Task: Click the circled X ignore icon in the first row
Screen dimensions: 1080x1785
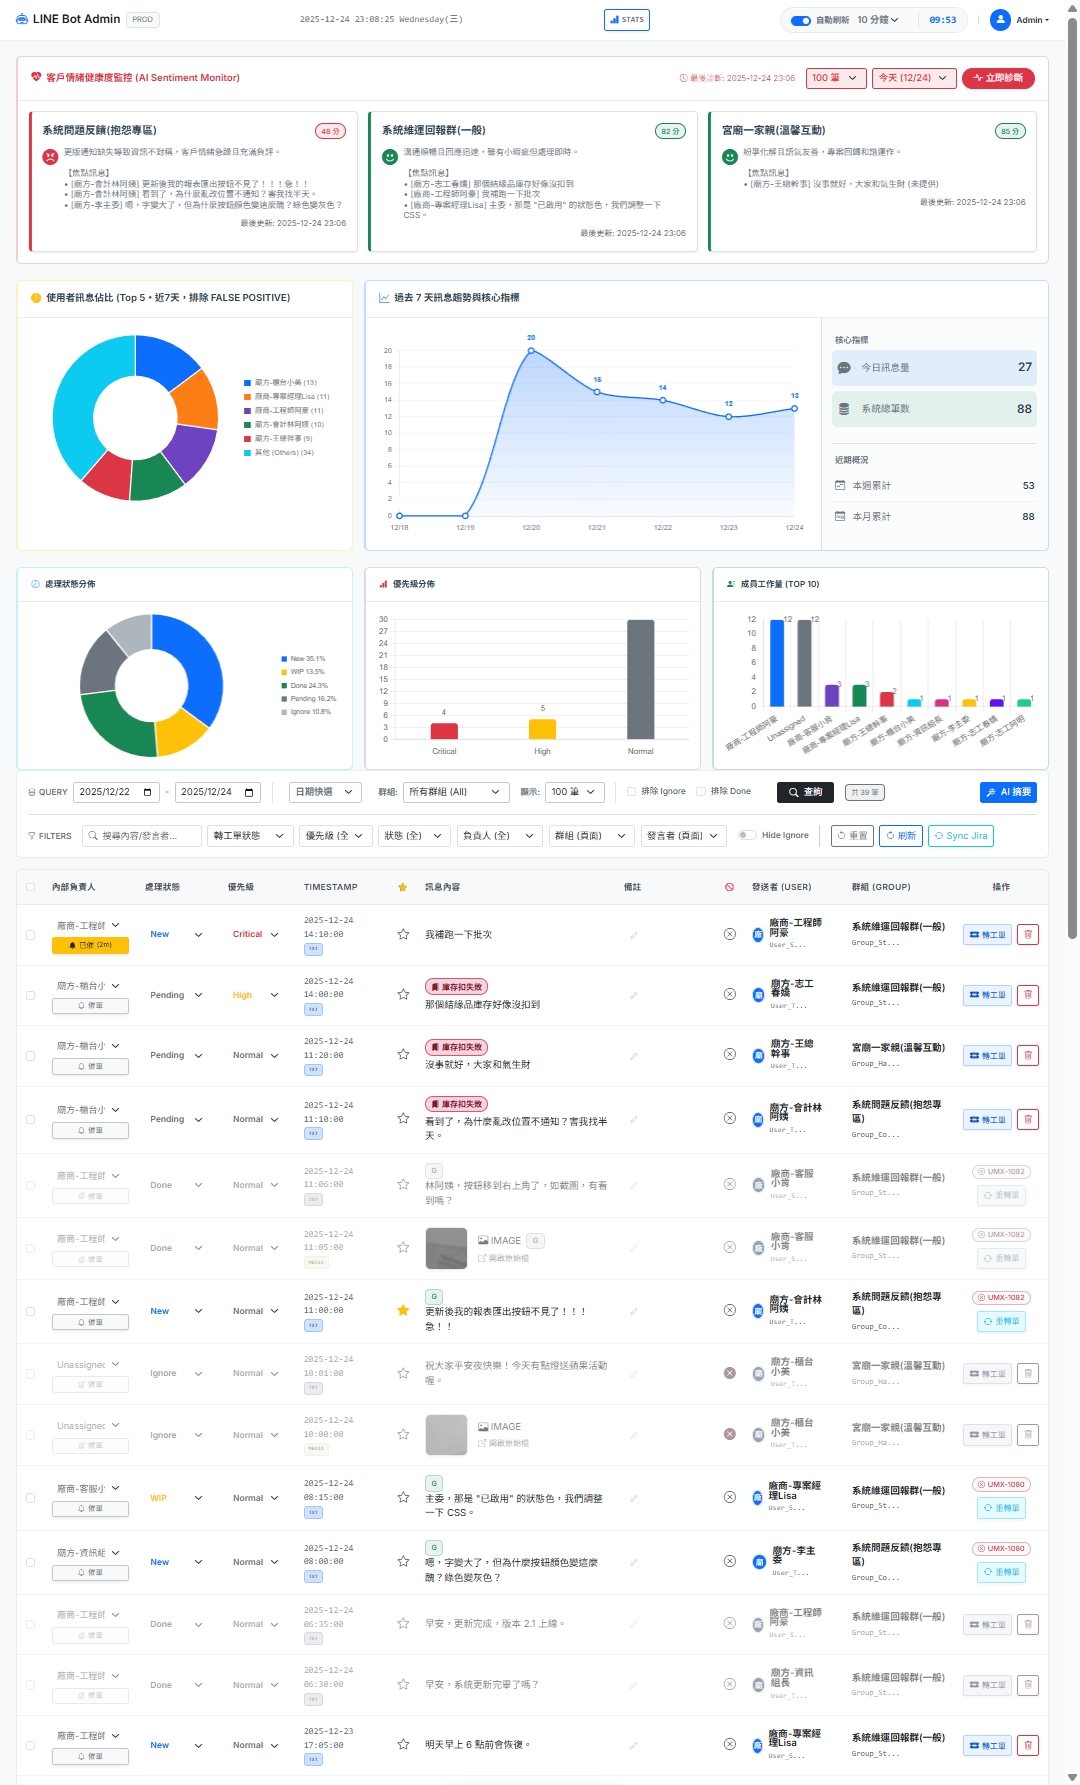Action: 730,935
